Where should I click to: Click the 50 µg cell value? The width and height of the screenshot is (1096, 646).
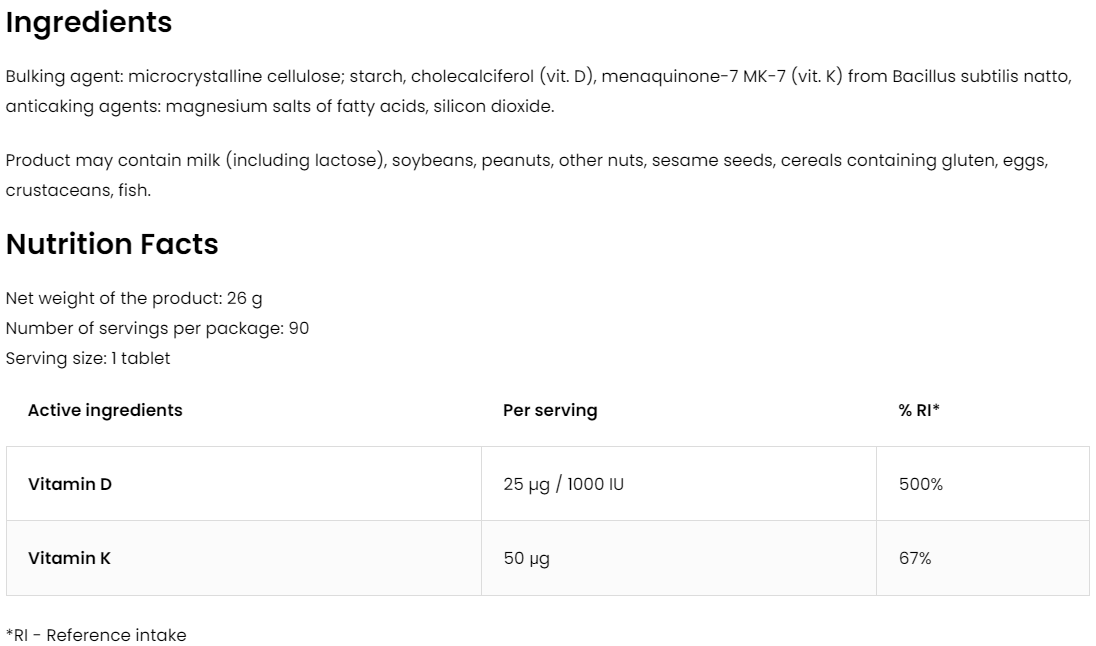[x=526, y=558]
